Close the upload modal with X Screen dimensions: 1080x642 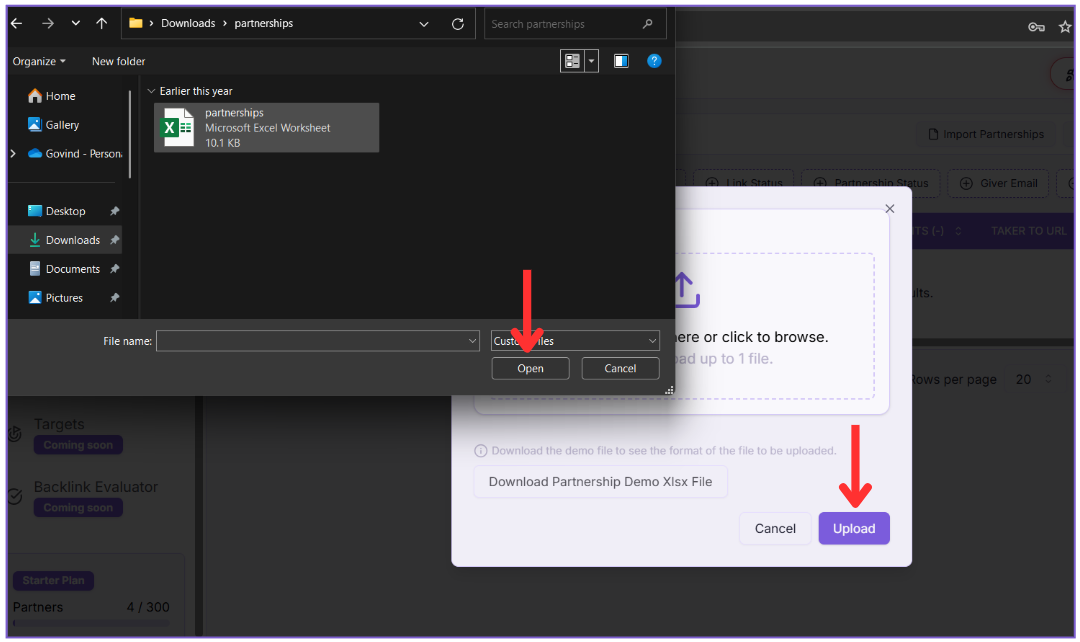[889, 209]
